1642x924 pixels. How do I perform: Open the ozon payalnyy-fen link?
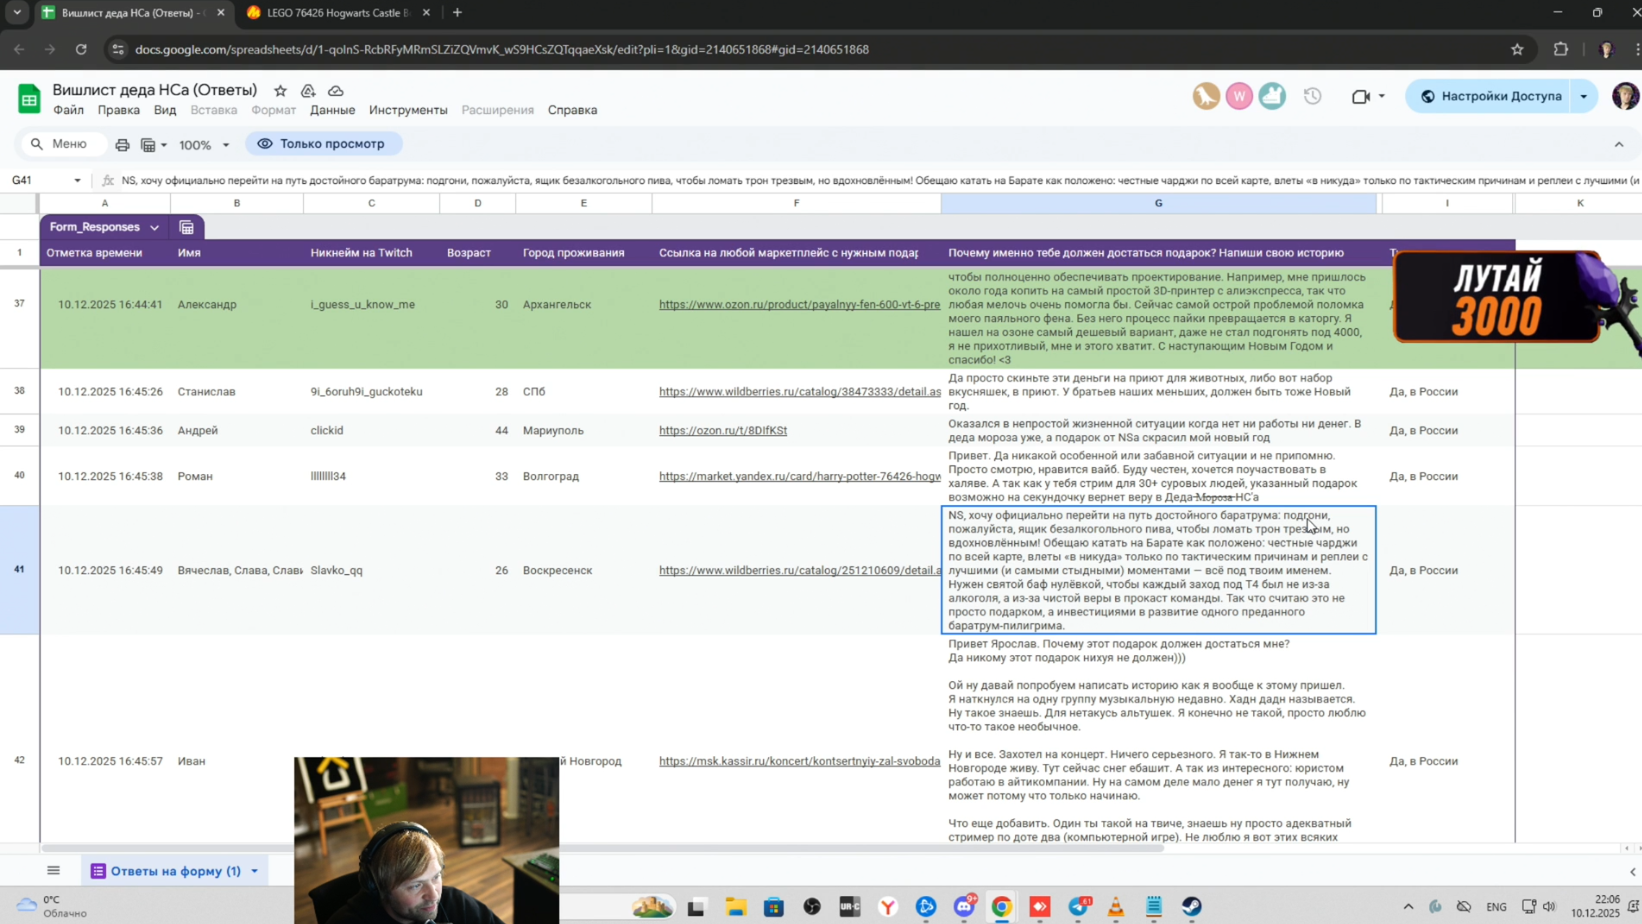coord(799,304)
